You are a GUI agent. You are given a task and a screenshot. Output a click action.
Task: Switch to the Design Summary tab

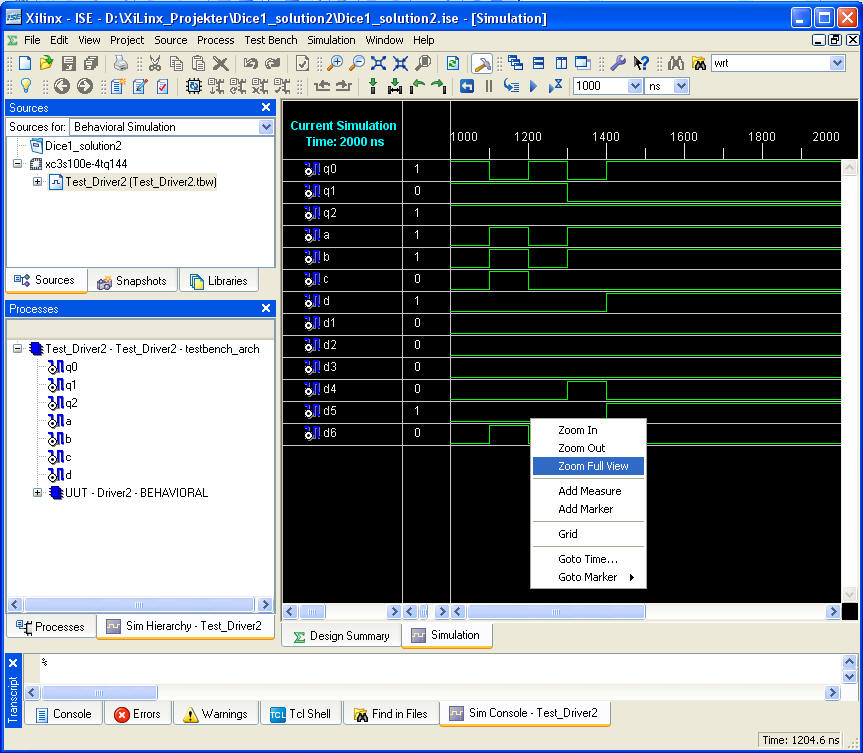click(341, 636)
